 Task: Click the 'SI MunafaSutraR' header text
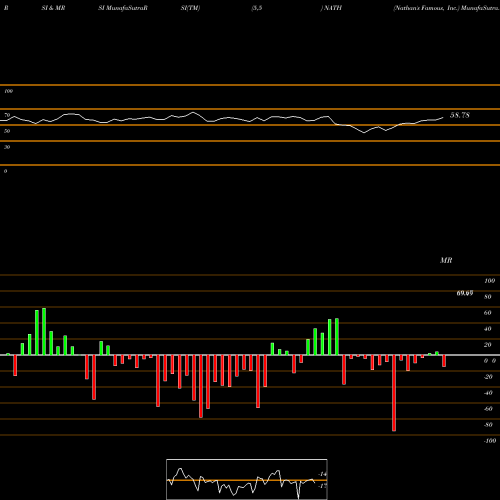coord(123,8)
